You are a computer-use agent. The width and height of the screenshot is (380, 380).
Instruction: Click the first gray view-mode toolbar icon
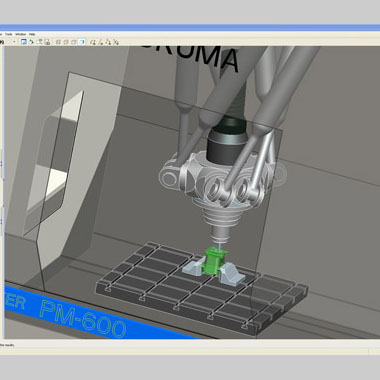coord(58,42)
